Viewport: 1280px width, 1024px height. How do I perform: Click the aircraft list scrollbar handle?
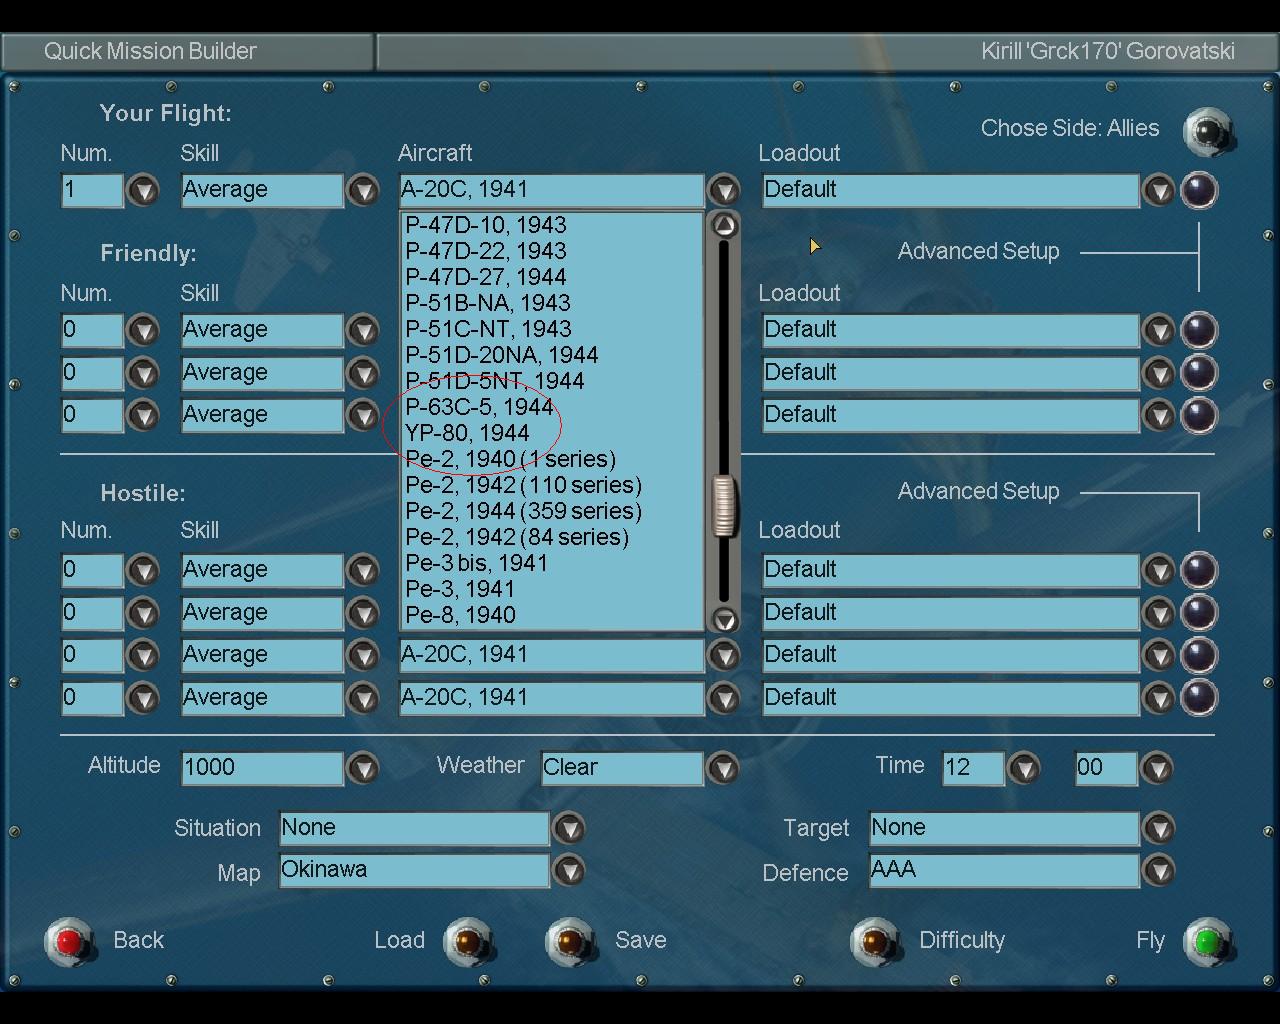[723, 506]
